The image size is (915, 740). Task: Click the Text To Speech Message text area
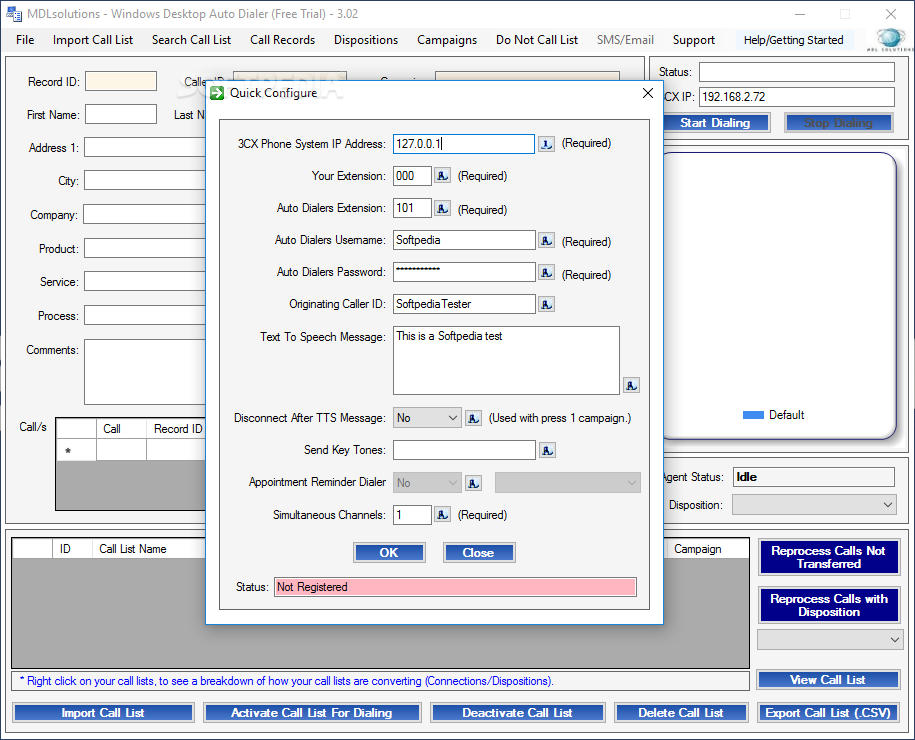(x=507, y=361)
